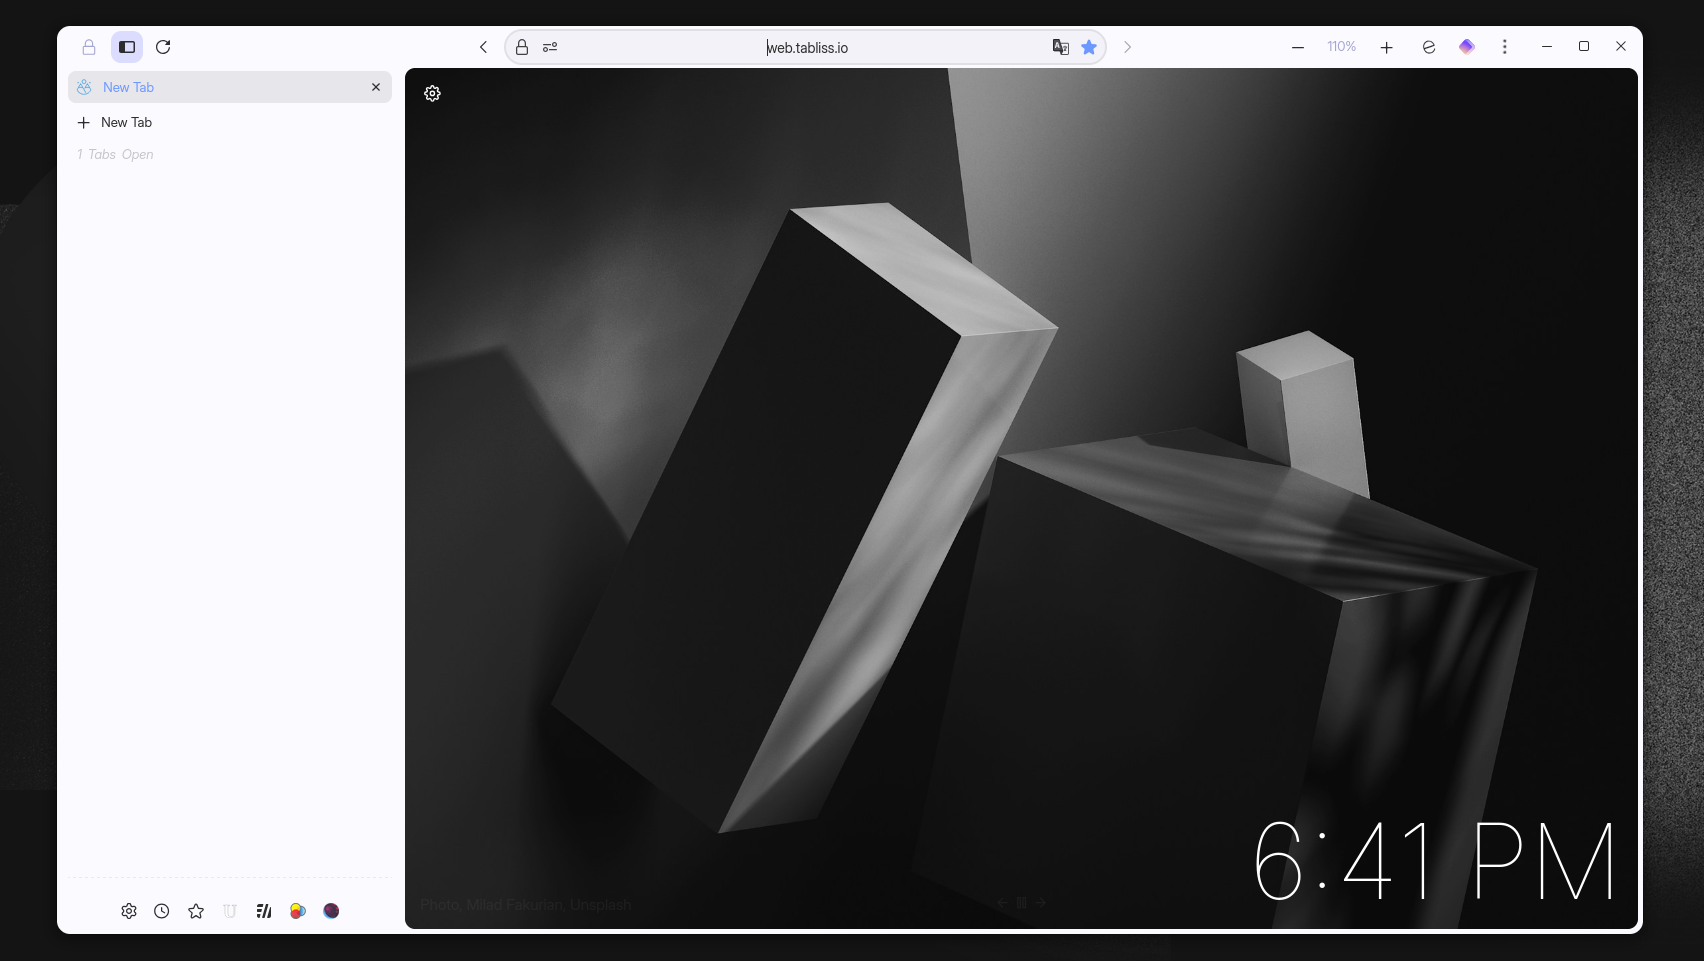Open history clock icon in sidebar
The height and width of the screenshot is (961, 1704).
(x=162, y=911)
